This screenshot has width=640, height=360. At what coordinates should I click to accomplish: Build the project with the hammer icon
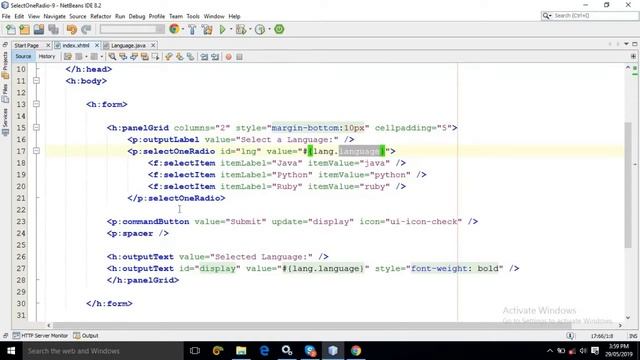(x=192, y=29)
